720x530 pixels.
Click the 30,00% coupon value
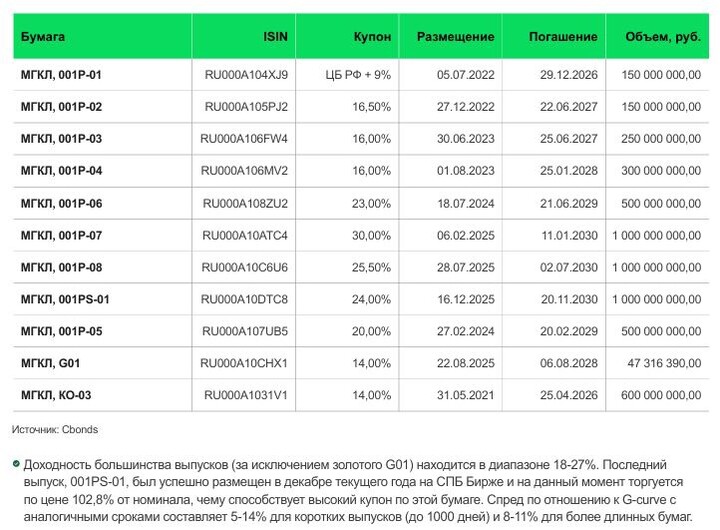click(x=372, y=235)
